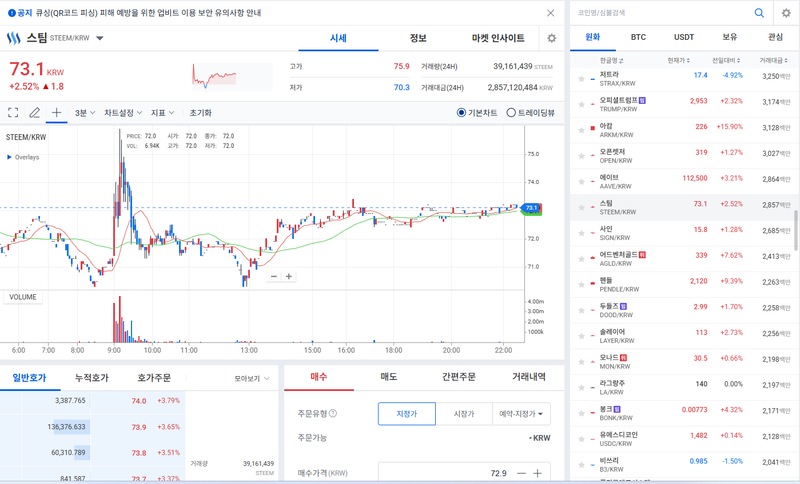Click the search magnifier icon
The width and height of the screenshot is (800, 484).
[x=759, y=13]
